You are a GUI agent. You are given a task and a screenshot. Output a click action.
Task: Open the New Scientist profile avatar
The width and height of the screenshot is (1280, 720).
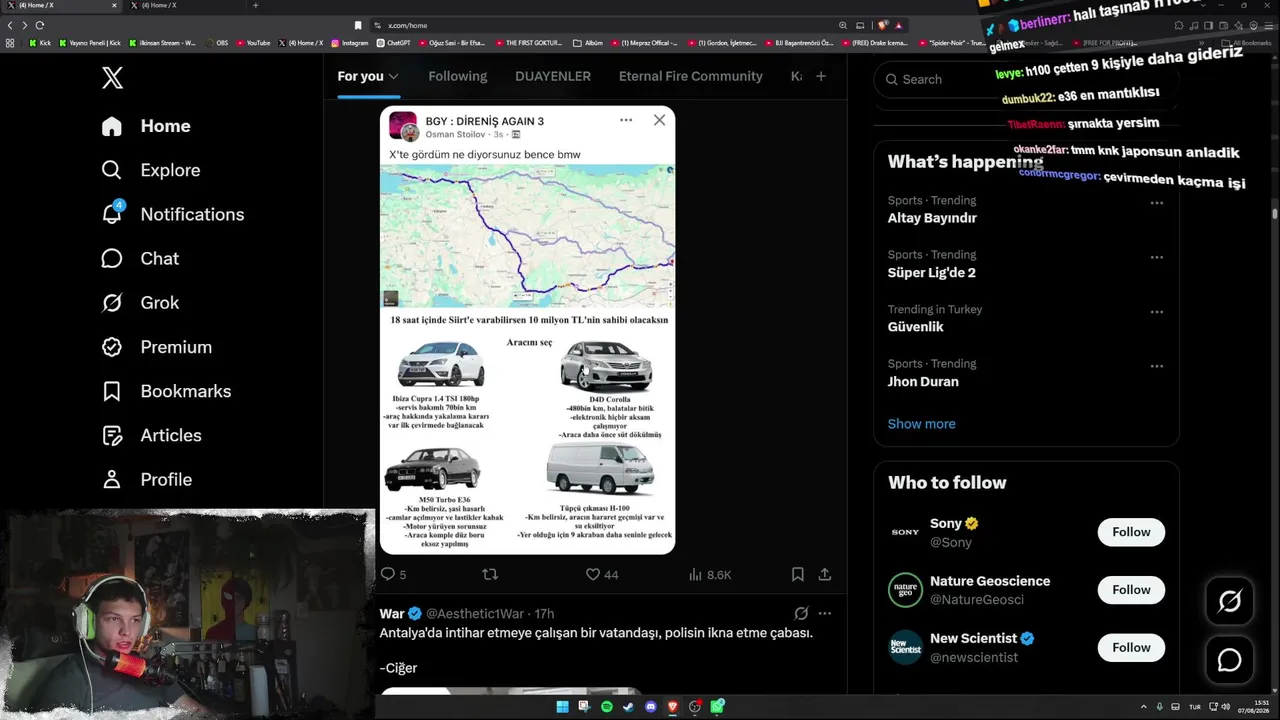(905, 647)
